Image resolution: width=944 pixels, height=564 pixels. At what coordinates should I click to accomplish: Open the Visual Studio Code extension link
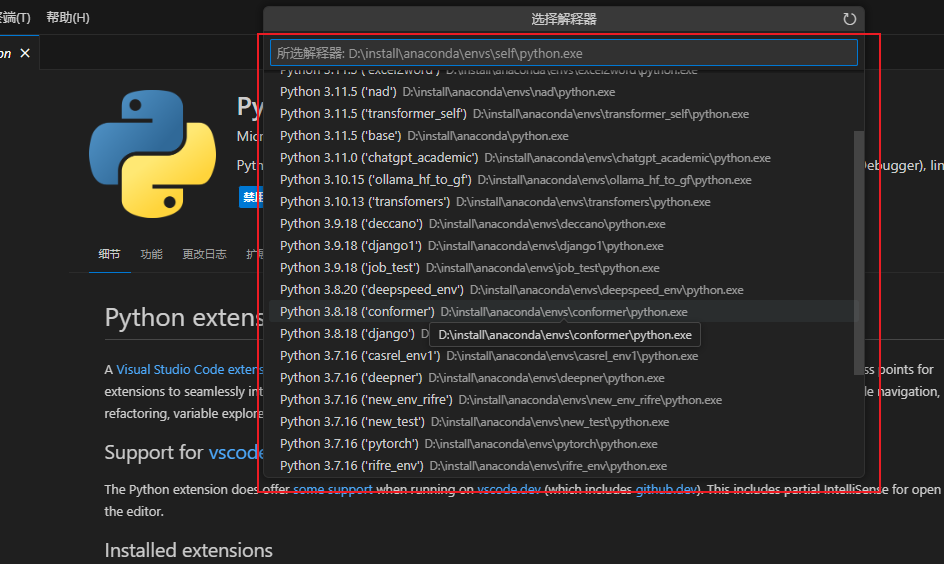click(x=190, y=370)
